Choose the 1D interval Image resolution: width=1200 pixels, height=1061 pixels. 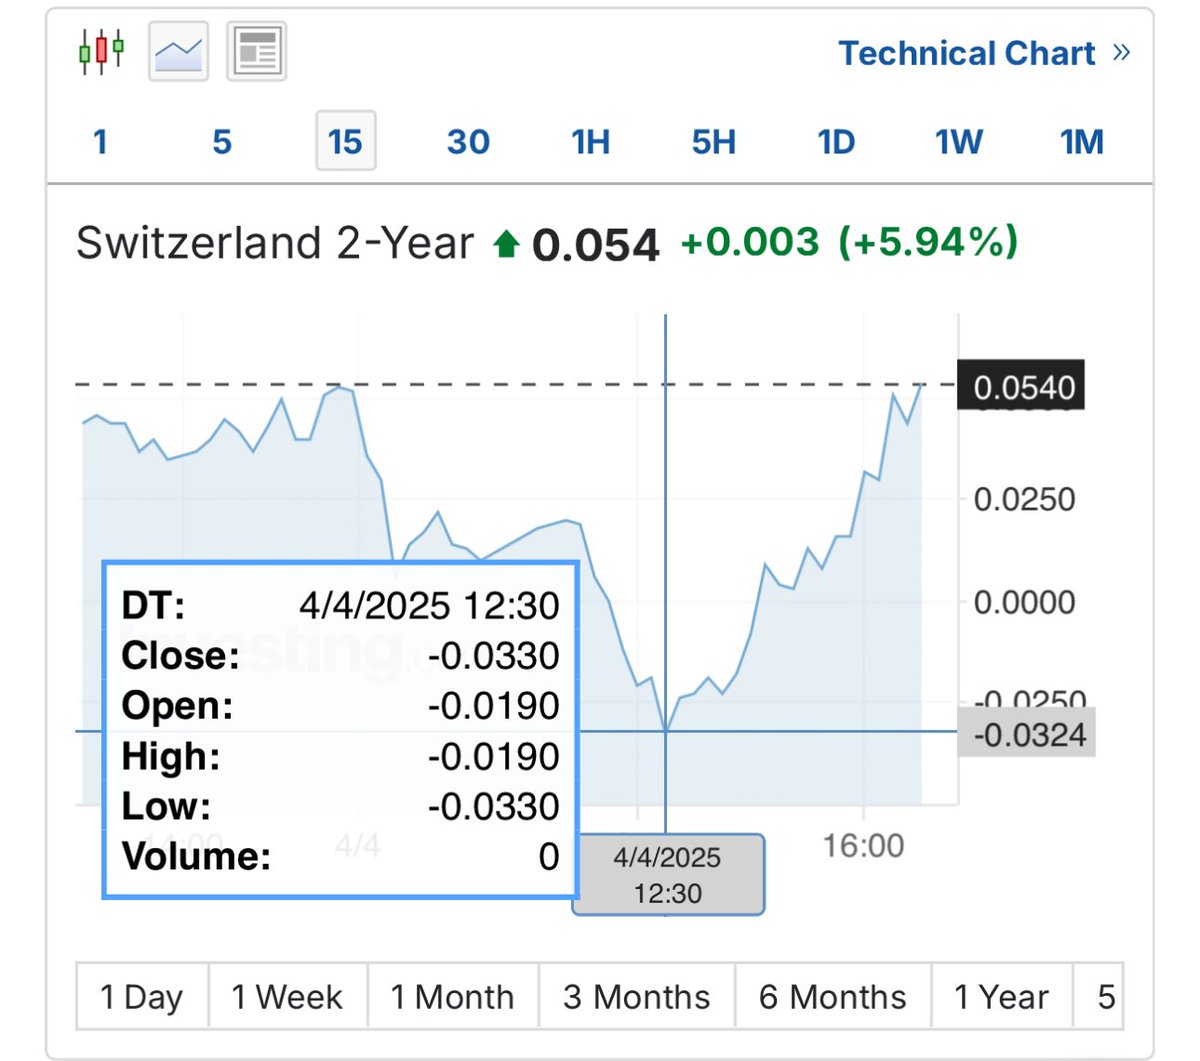coord(836,141)
